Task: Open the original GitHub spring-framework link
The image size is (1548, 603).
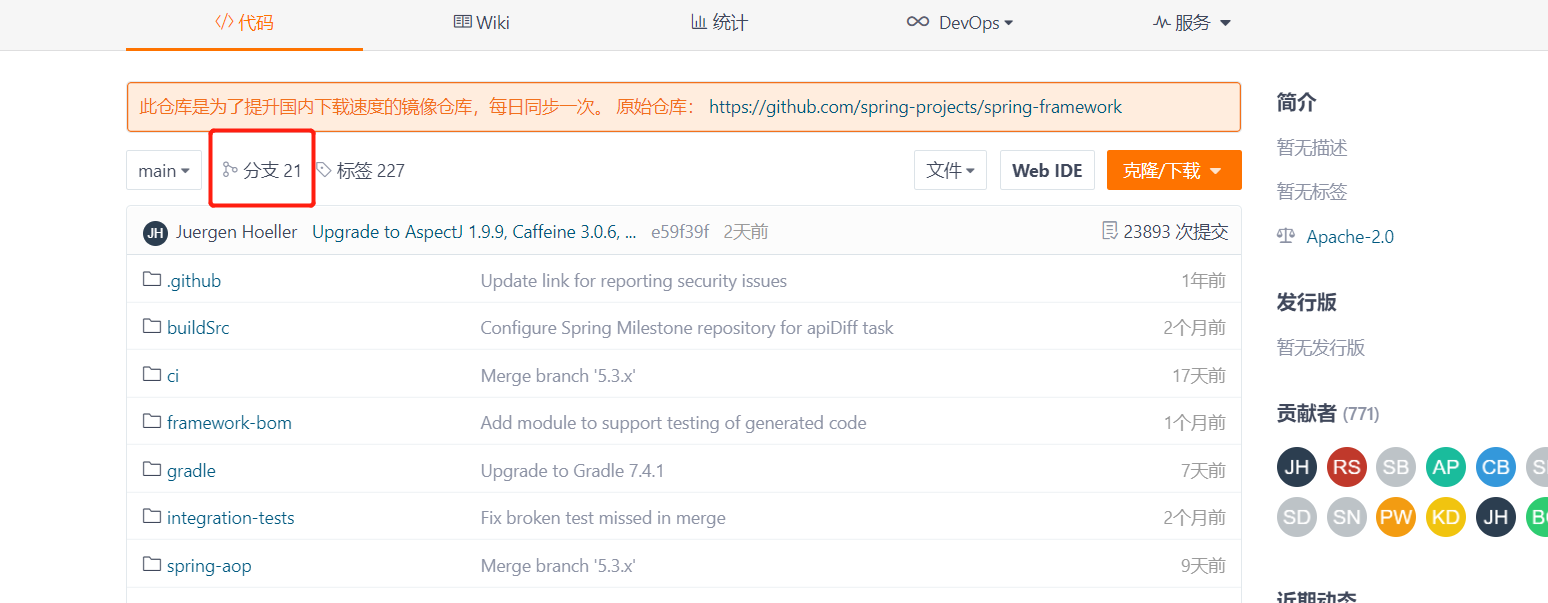Action: coord(915,107)
